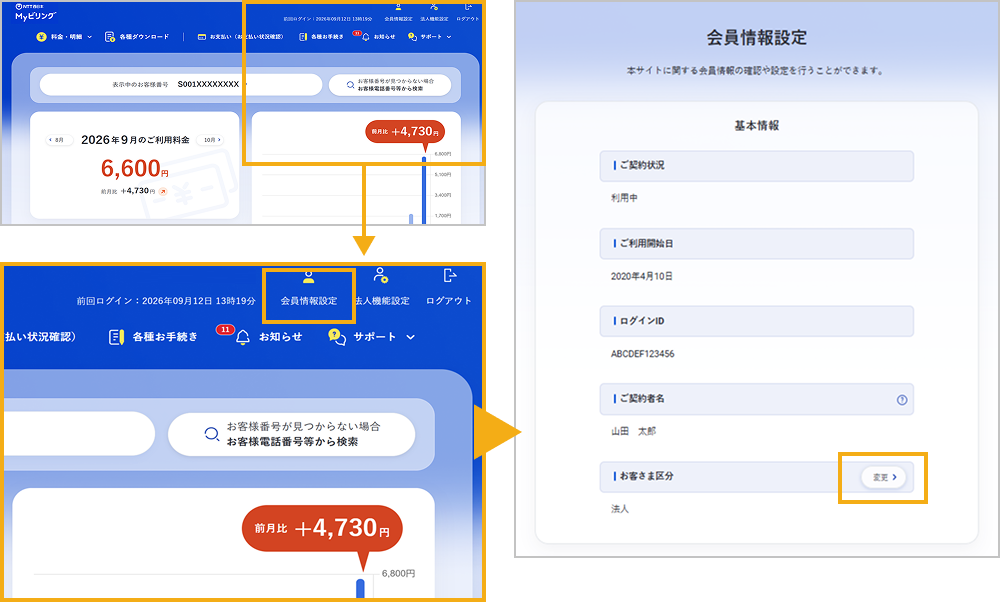
Task: Click the 6,600円 usage amount
Action: [x=135, y=168]
